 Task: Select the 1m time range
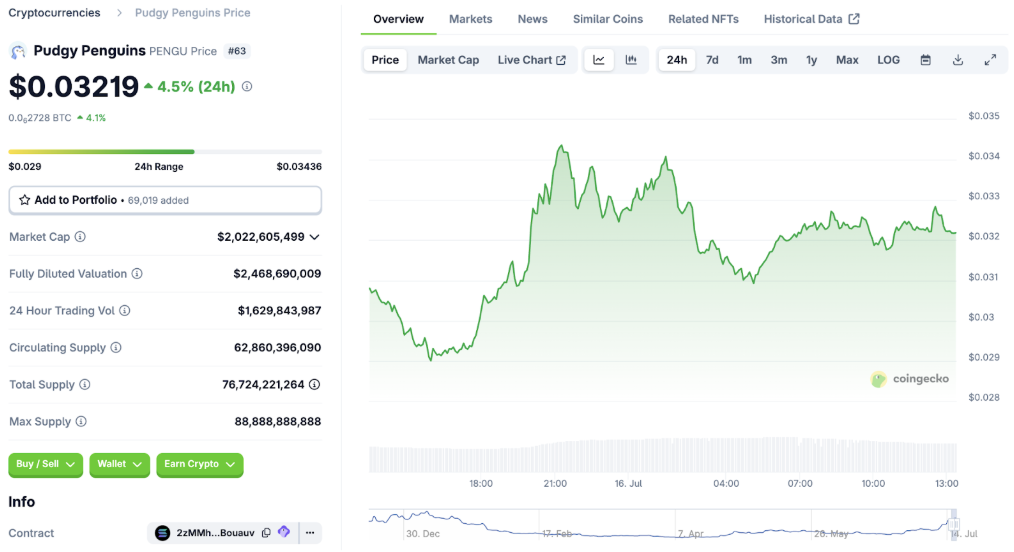click(x=744, y=60)
